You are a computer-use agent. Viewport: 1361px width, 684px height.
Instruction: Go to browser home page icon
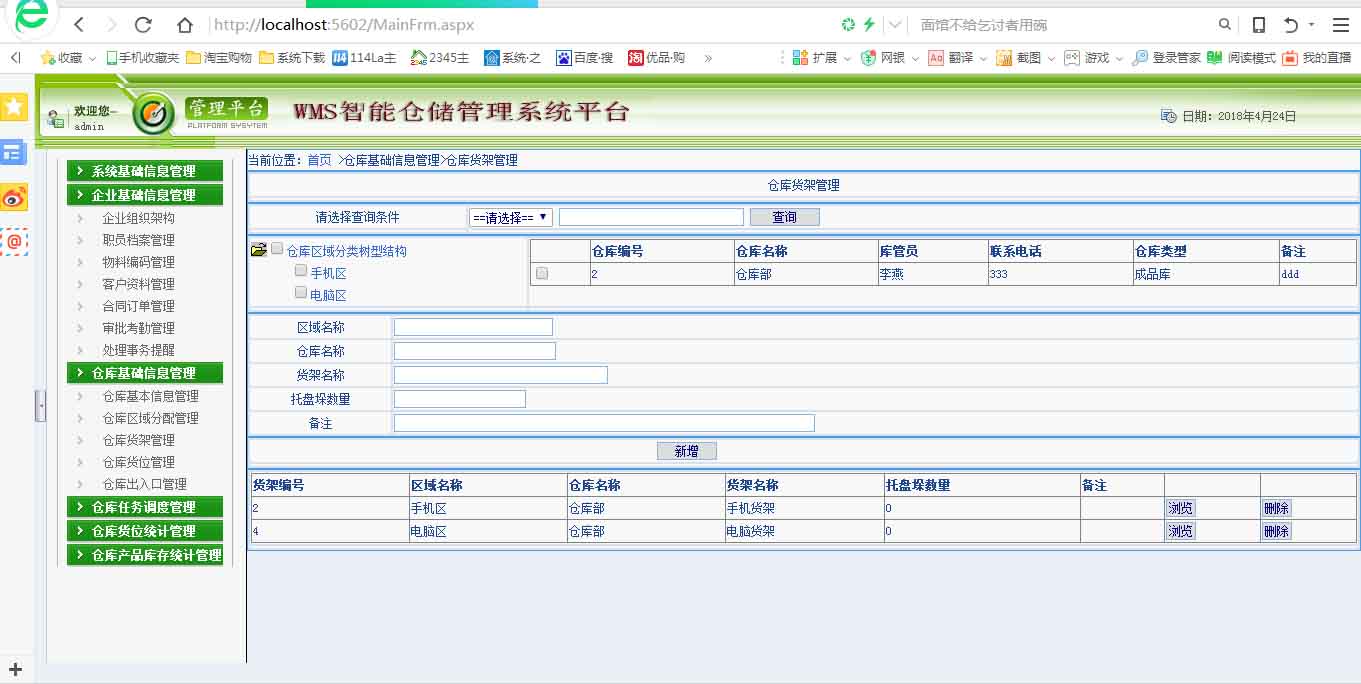(x=184, y=25)
